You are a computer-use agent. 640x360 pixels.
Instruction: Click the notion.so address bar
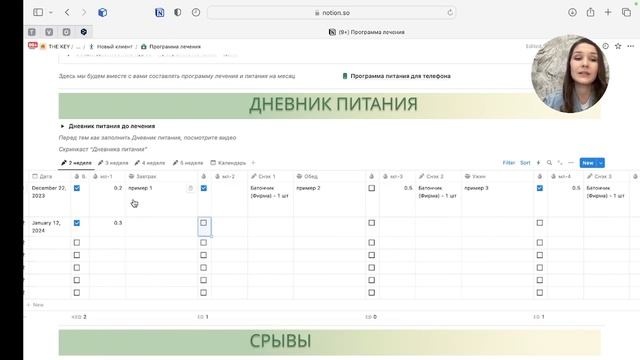pyautogui.click(x=331, y=13)
